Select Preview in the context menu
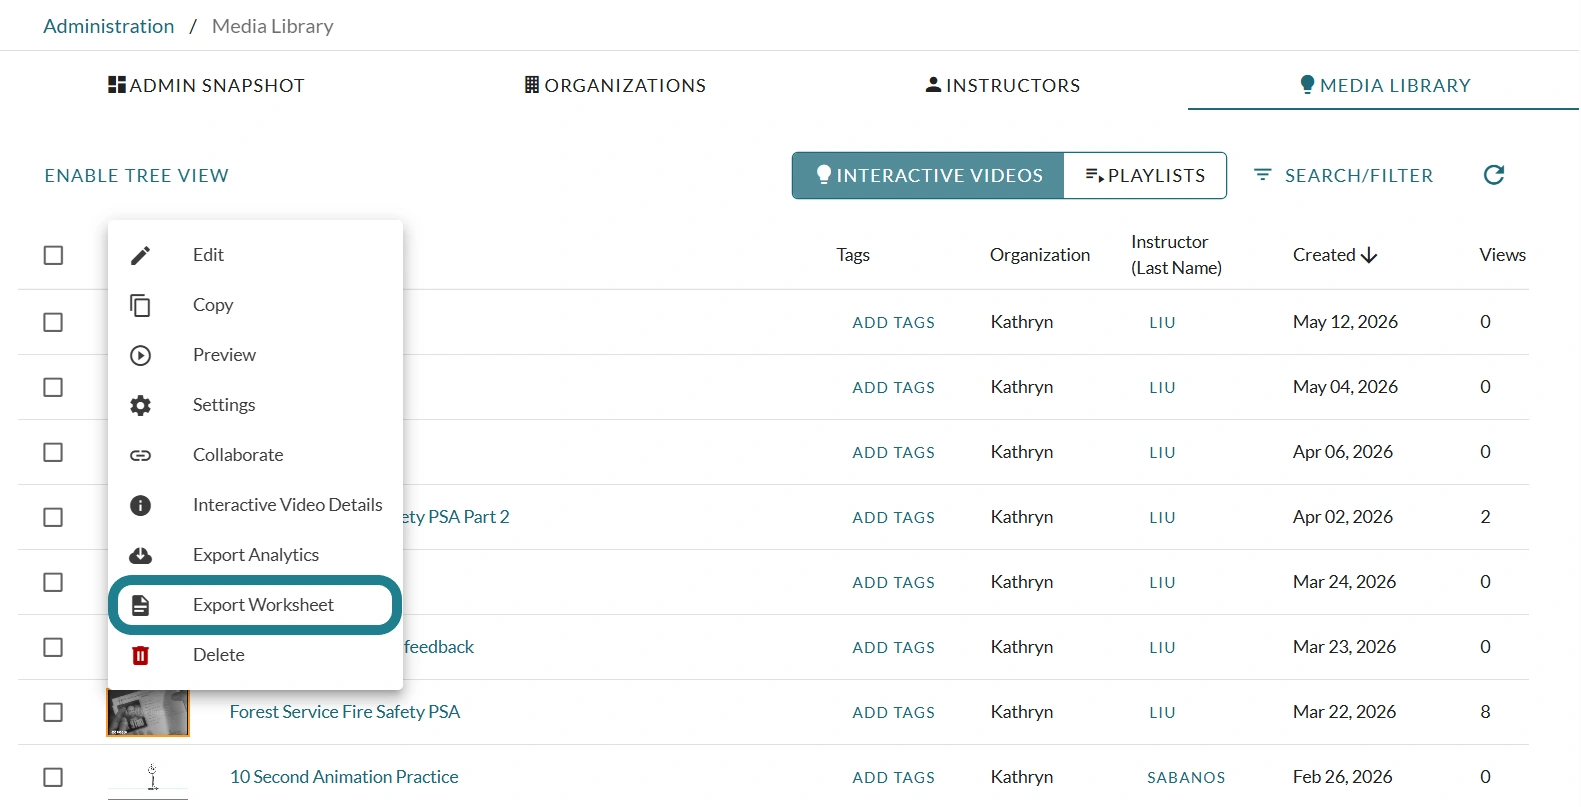Image resolution: width=1581 pixels, height=807 pixels. 255,355
